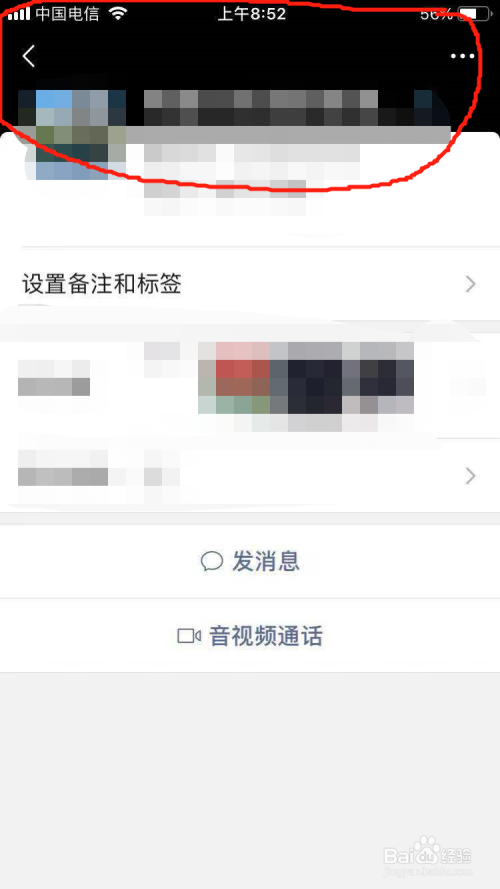500x889 pixels.
Task: Tap the 上午8:52 clock in status bar
Action: [252, 14]
